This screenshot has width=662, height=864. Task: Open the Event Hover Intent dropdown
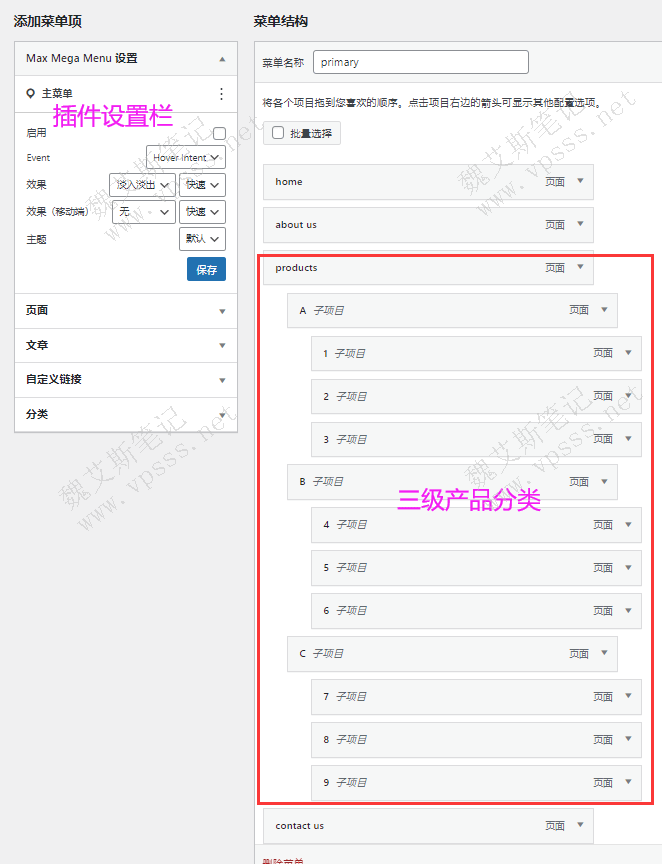(186, 158)
